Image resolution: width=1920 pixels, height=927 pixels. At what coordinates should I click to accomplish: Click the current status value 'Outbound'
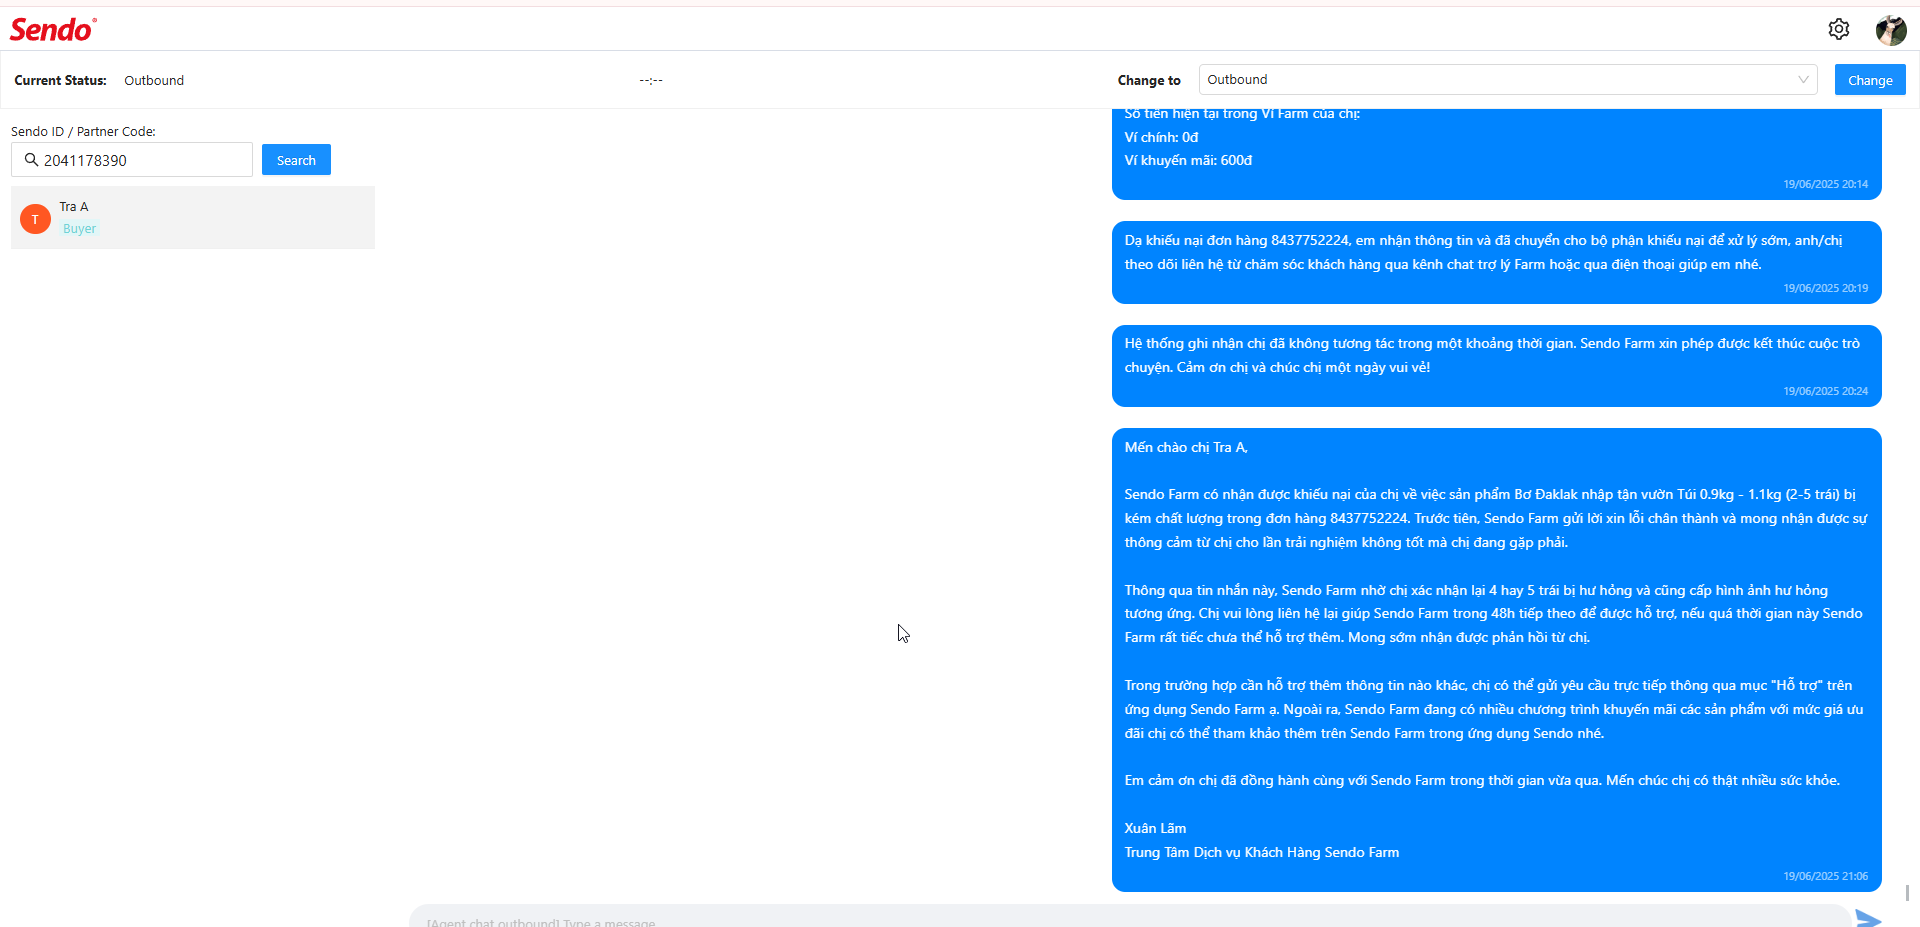coord(154,80)
